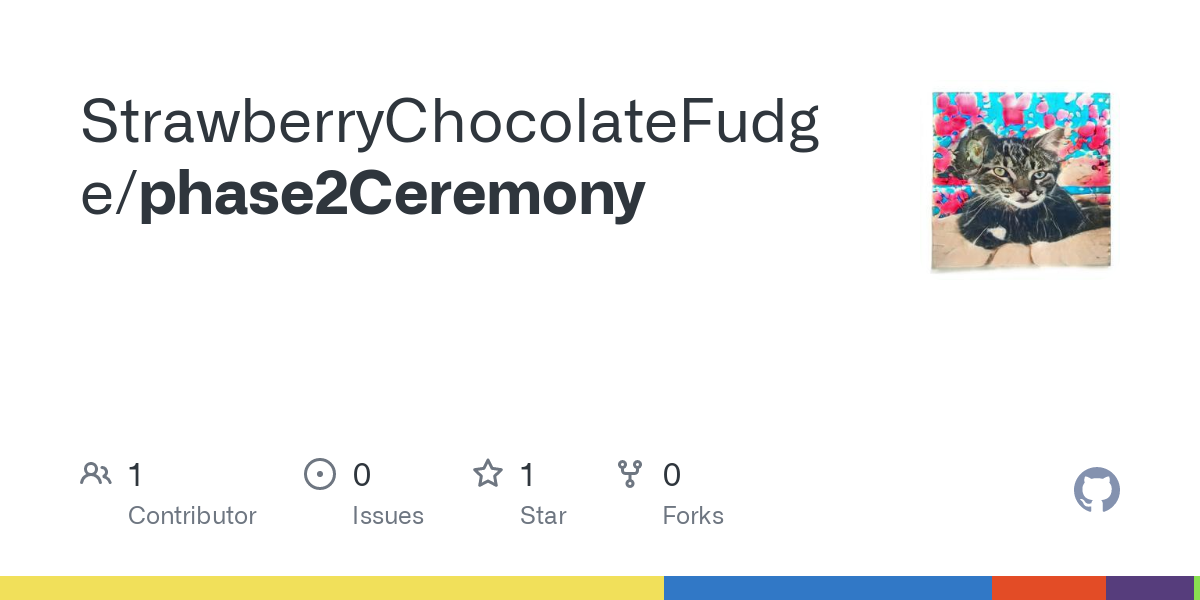Image resolution: width=1200 pixels, height=600 pixels.
Task: Click the Star label text
Action: pyautogui.click(x=543, y=516)
